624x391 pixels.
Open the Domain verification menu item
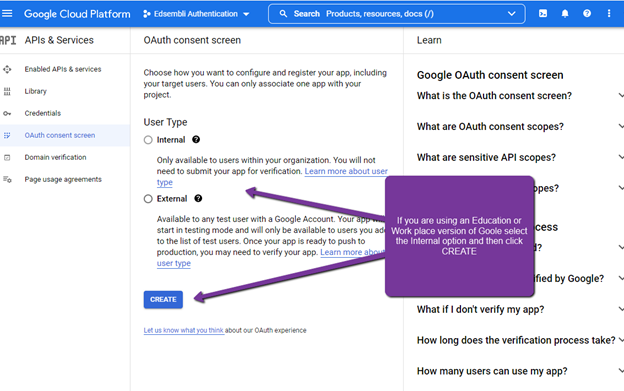coord(55,158)
